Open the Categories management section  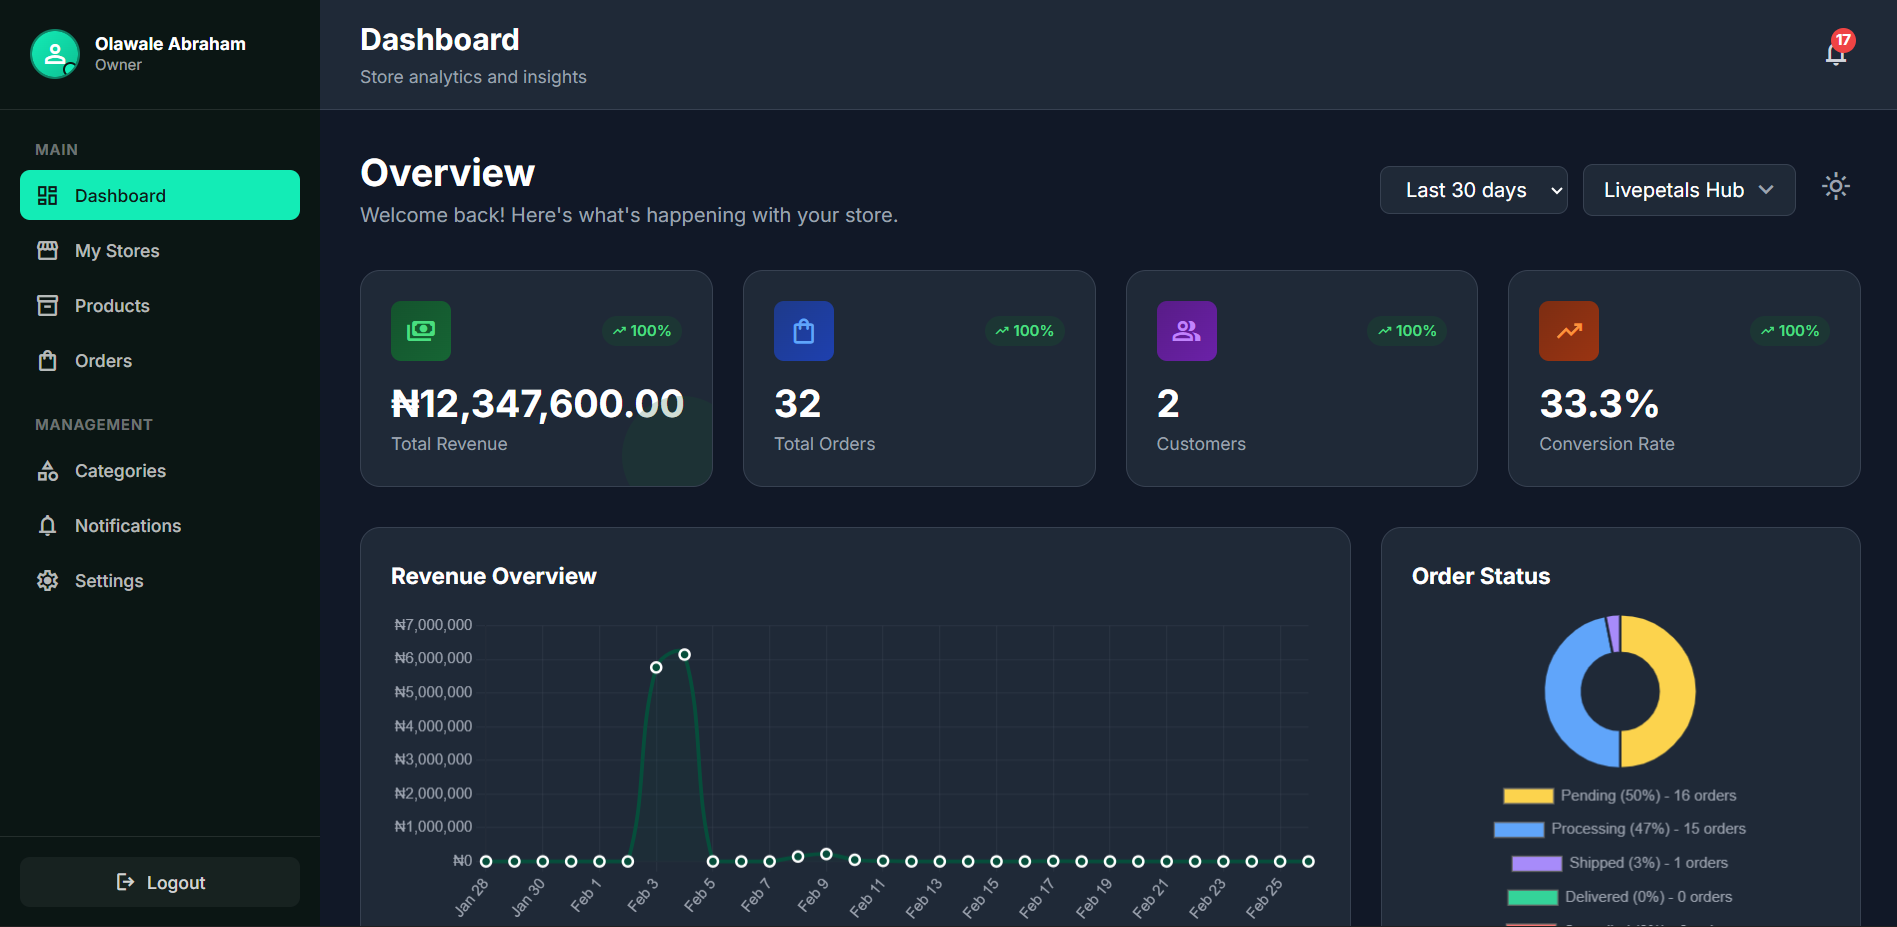tap(120, 470)
